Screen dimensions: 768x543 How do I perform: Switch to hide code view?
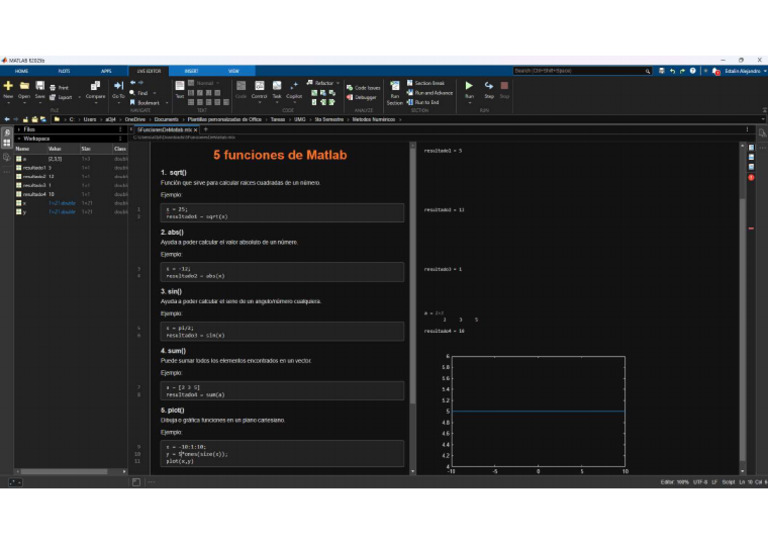(751, 167)
